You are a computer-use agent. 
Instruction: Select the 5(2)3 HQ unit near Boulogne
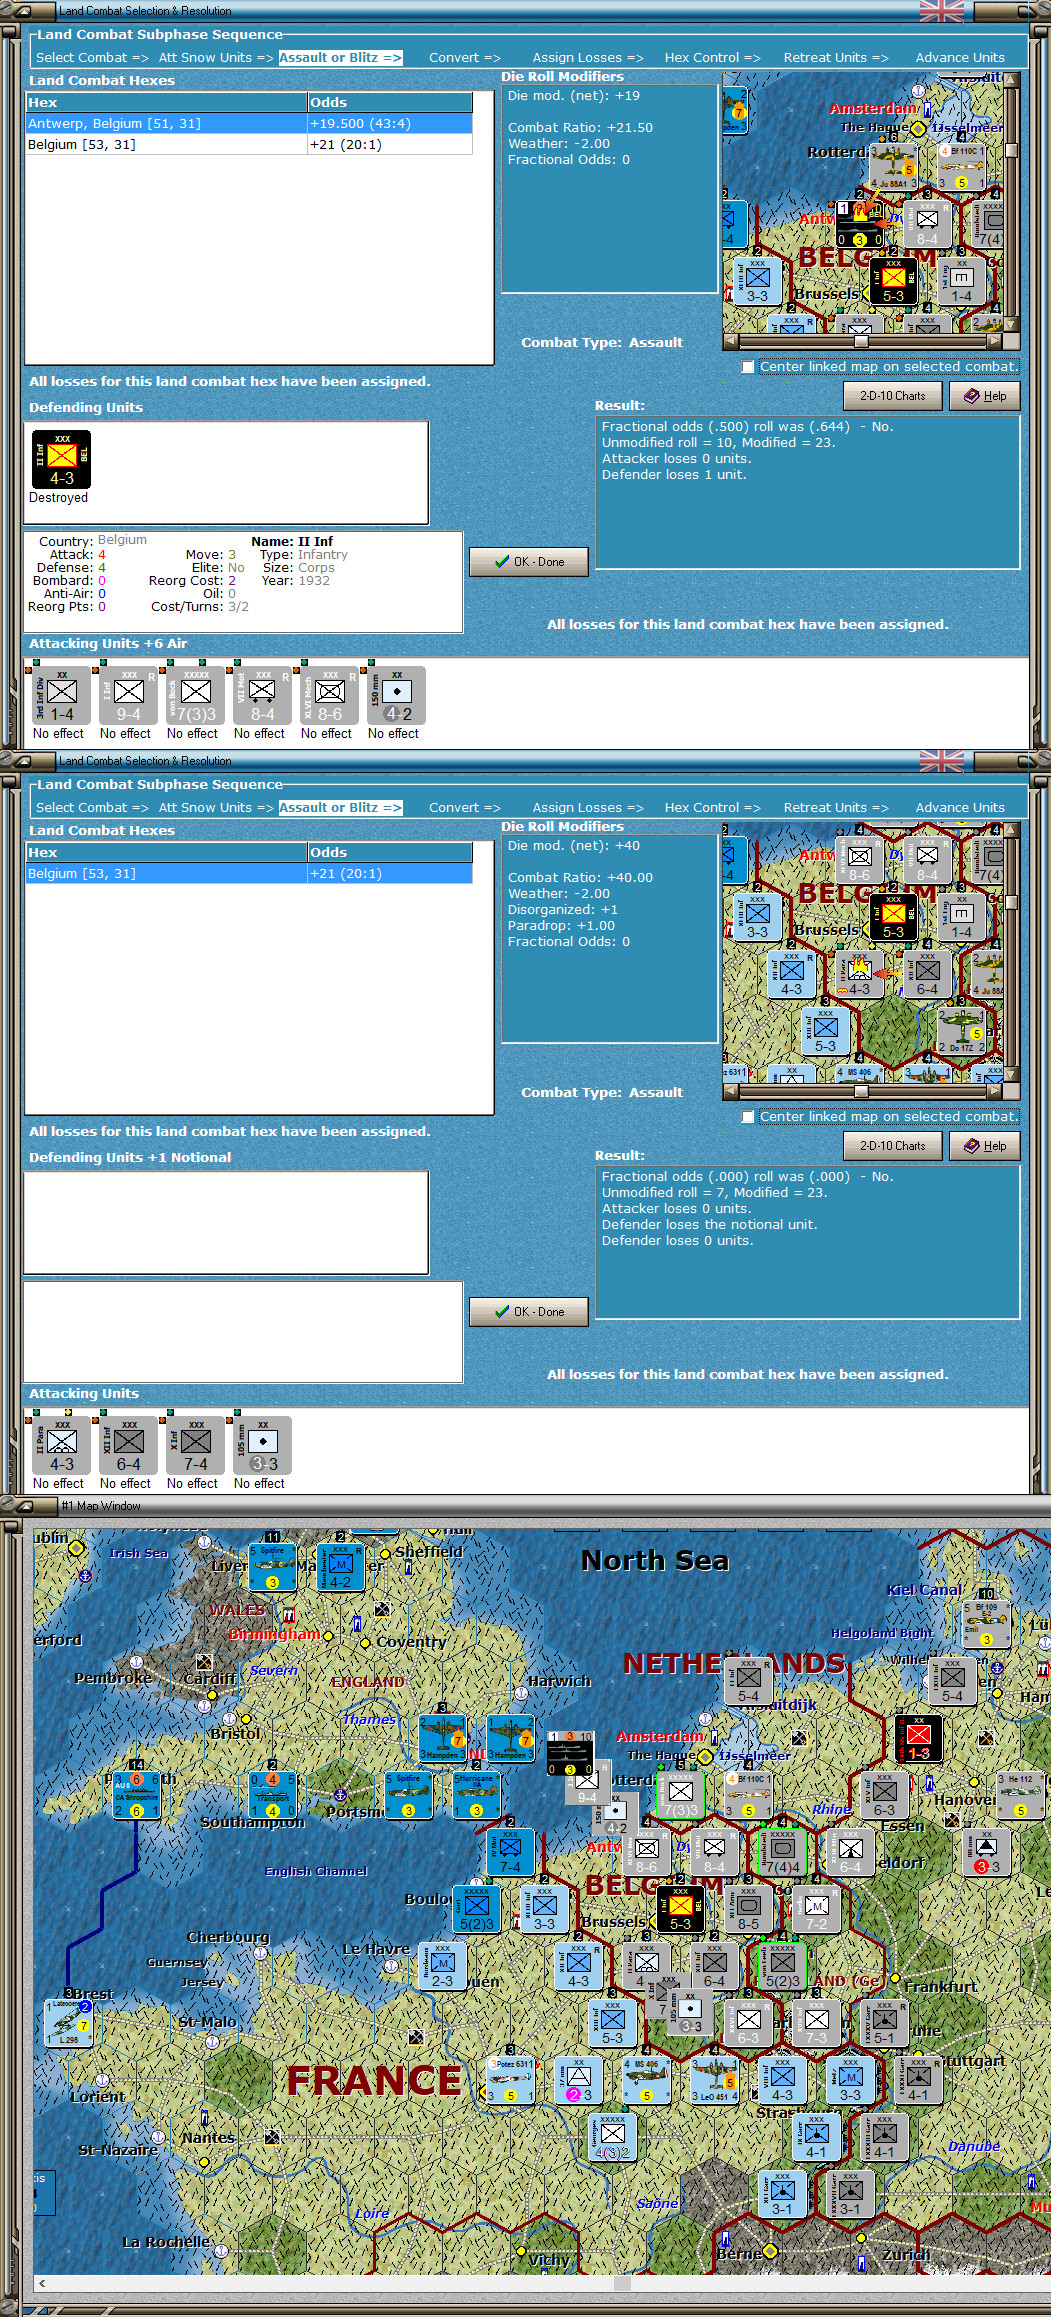pyautogui.click(x=476, y=1908)
